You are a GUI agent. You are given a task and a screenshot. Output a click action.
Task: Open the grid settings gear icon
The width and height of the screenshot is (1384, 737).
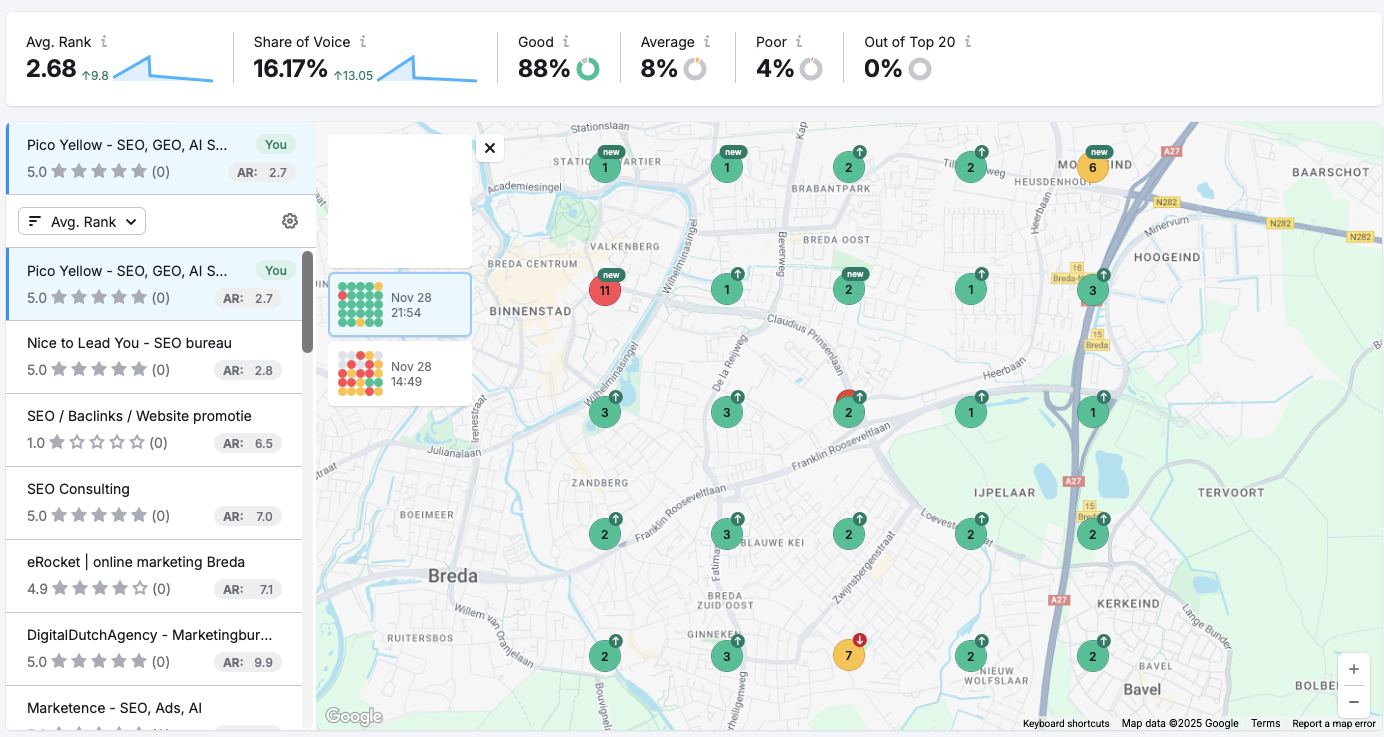point(290,221)
